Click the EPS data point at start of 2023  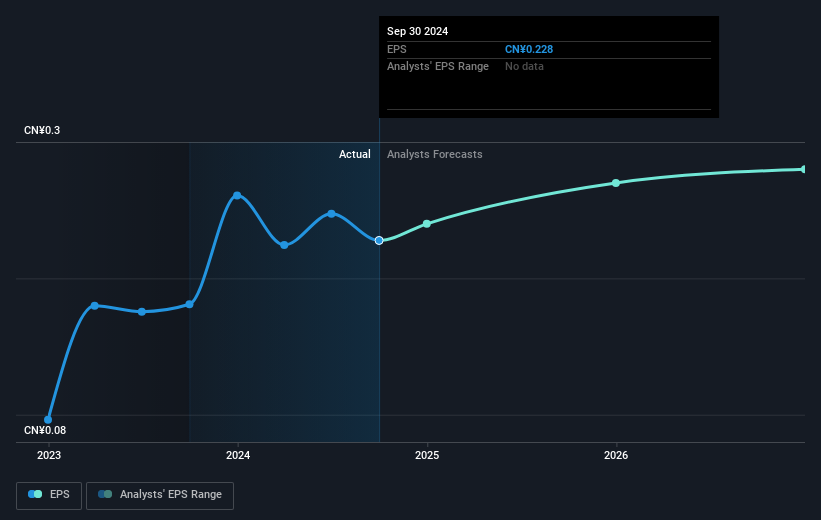pyautogui.click(x=48, y=419)
